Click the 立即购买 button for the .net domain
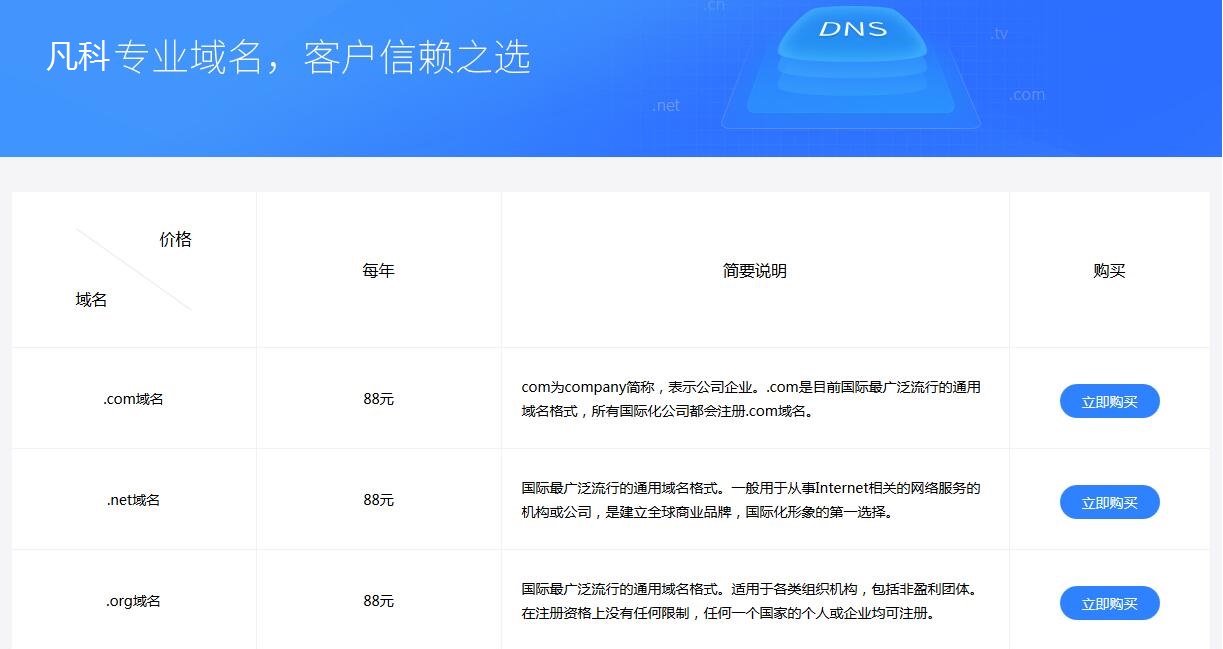The height and width of the screenshot is (649, 1223). point(1109,502)
